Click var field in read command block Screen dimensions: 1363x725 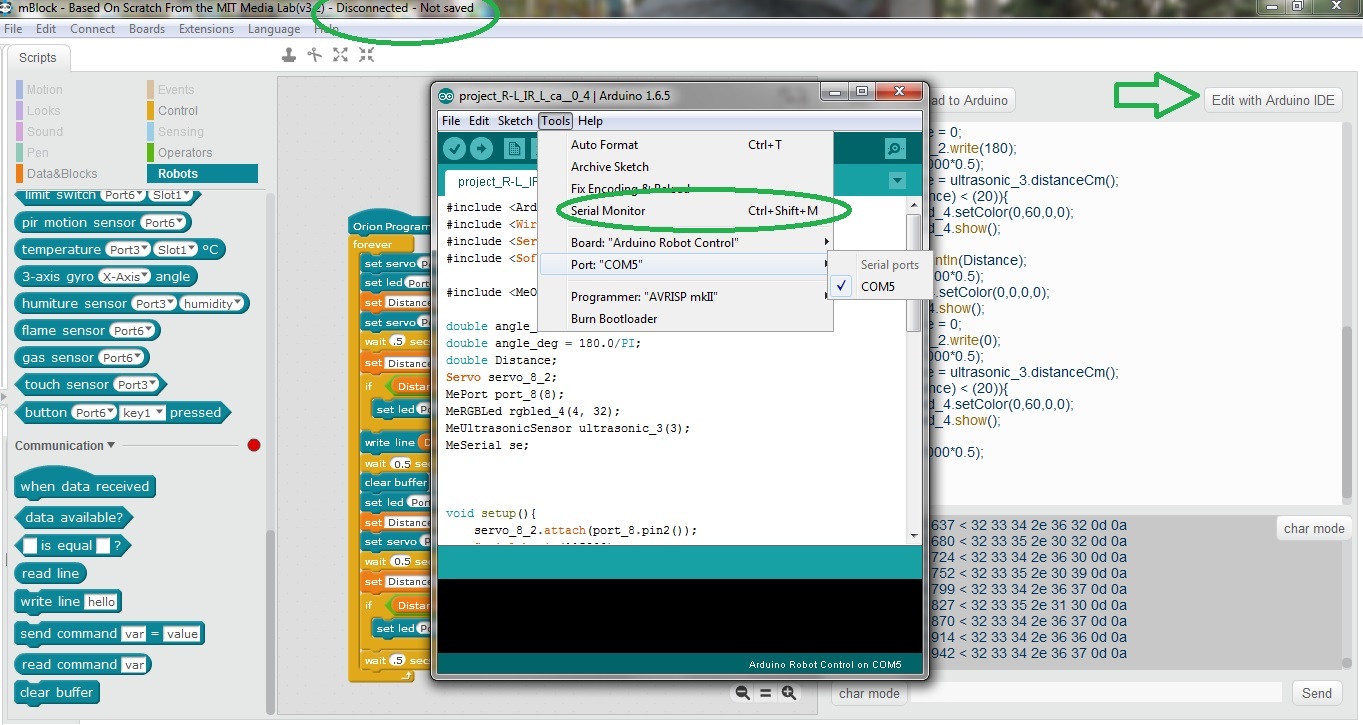point(134,665)
